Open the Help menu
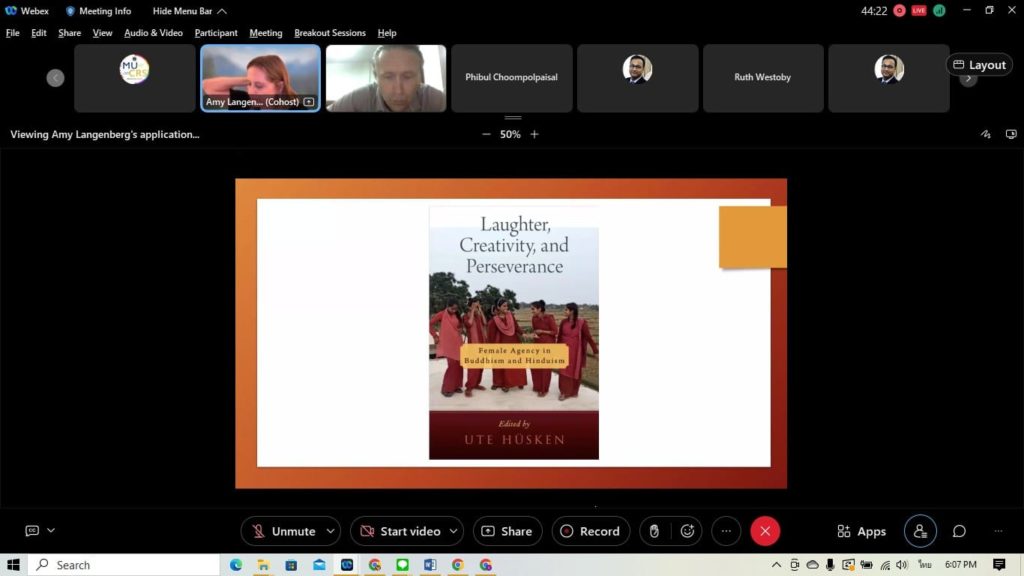 (x=387, y=33)
